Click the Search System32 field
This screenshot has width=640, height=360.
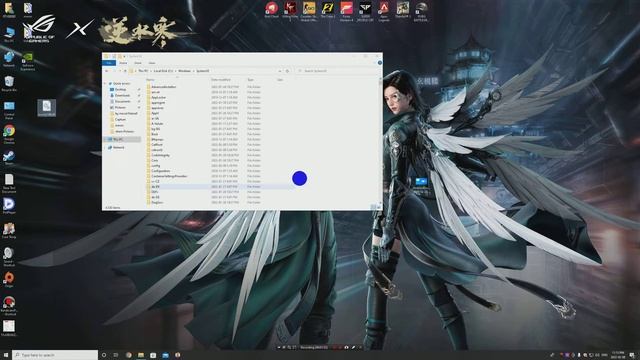click(337, 71)
